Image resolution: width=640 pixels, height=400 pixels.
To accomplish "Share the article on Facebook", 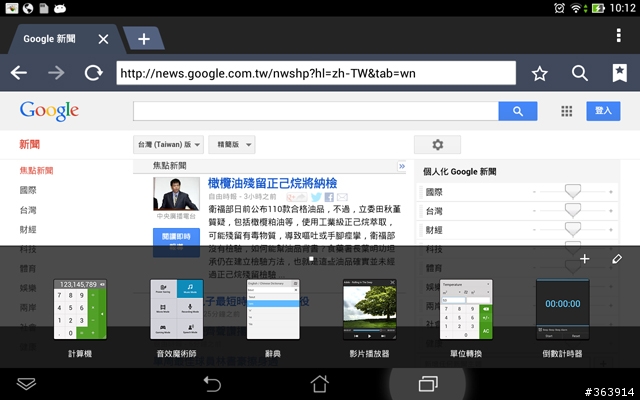I will [x=329, y=197].
